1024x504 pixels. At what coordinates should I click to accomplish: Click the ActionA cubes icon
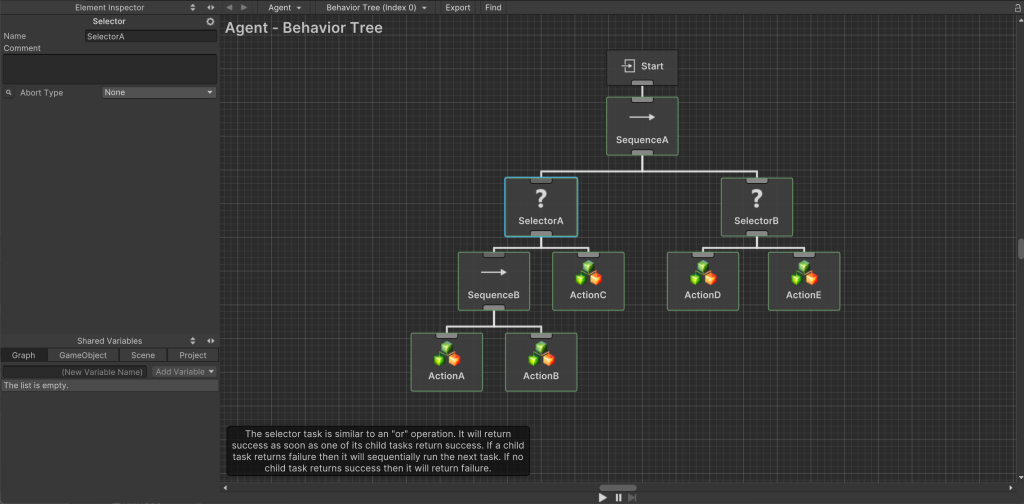click(446, 353)
